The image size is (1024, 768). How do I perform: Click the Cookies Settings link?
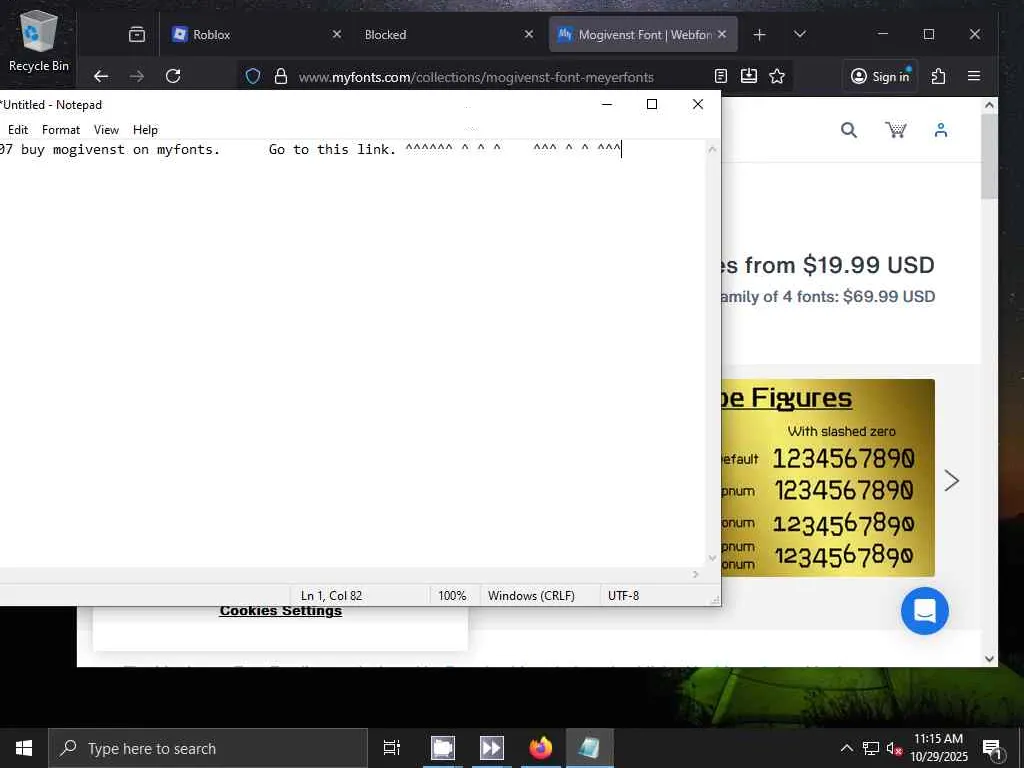click(x=280, y=611)
